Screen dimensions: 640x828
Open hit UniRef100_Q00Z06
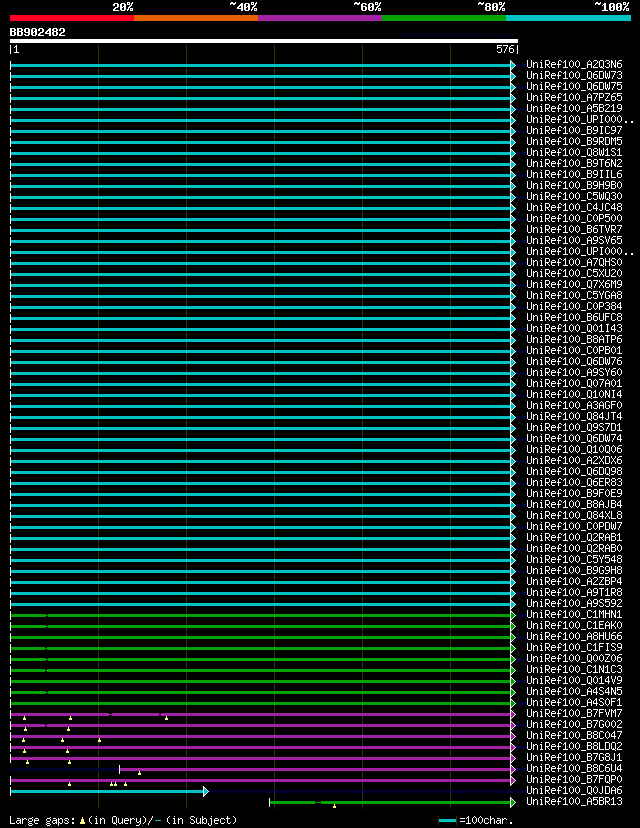[x=574, y=658]
